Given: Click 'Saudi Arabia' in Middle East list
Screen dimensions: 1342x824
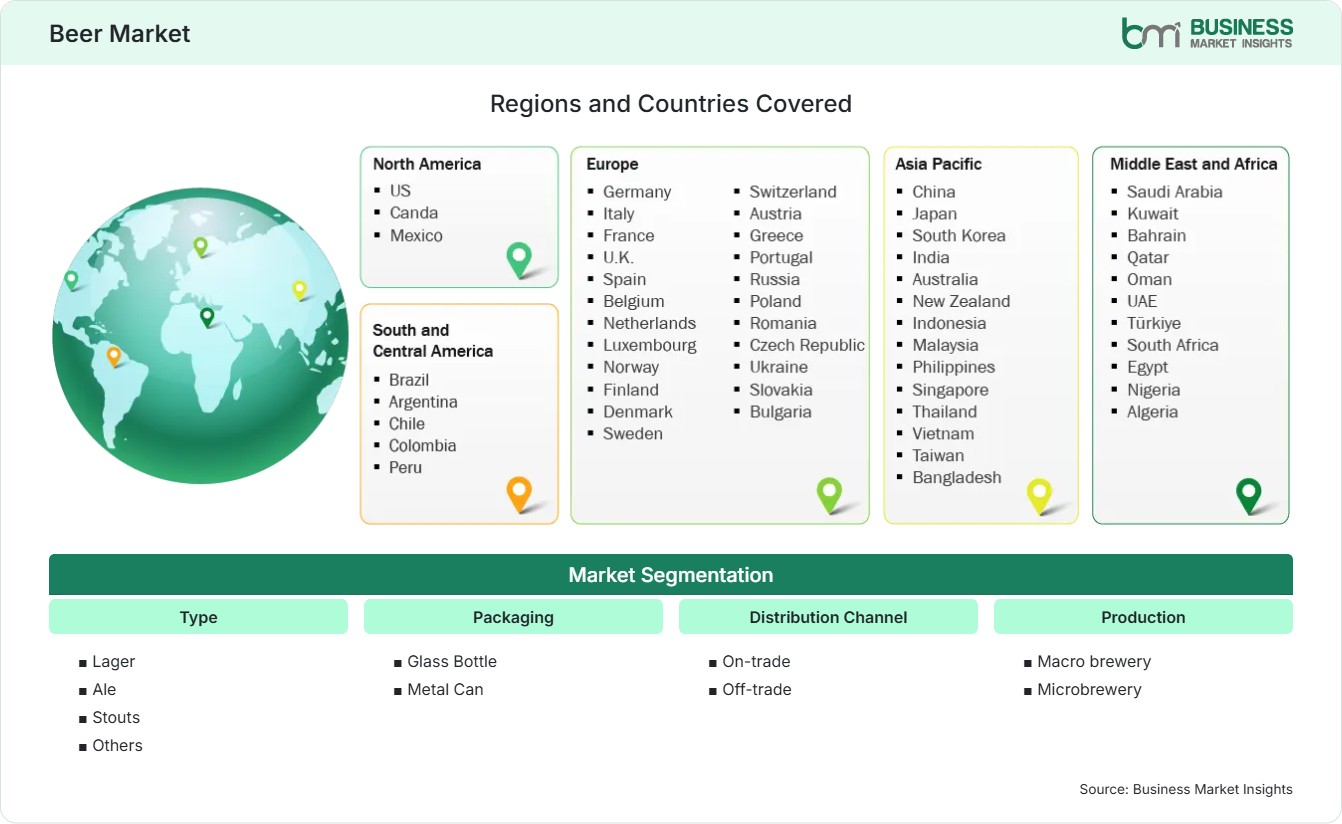Looking at the screenshot, I should pyautogui.click(x=1175, y=191).
